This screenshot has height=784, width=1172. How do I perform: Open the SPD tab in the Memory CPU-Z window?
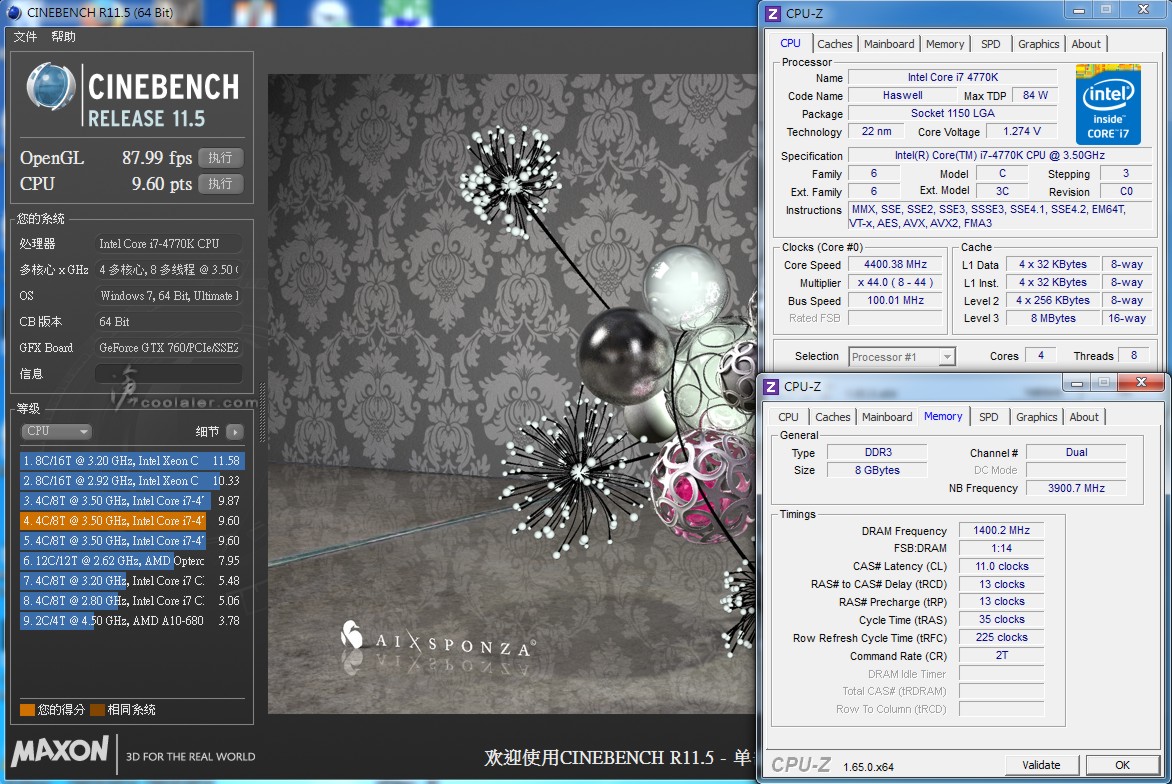click(988, 417)
